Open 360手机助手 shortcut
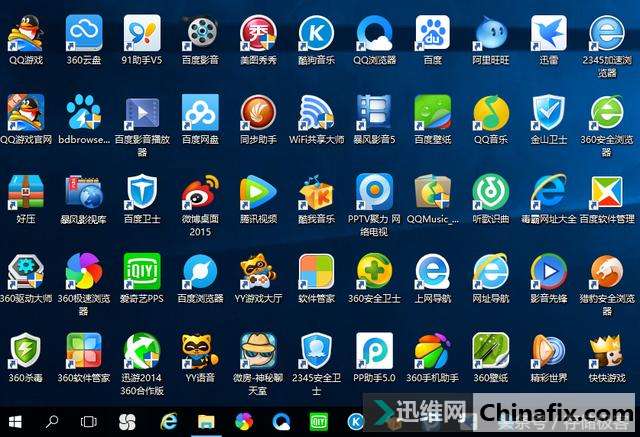The width and height of the screenshot is (640, 437). (432, 350)
